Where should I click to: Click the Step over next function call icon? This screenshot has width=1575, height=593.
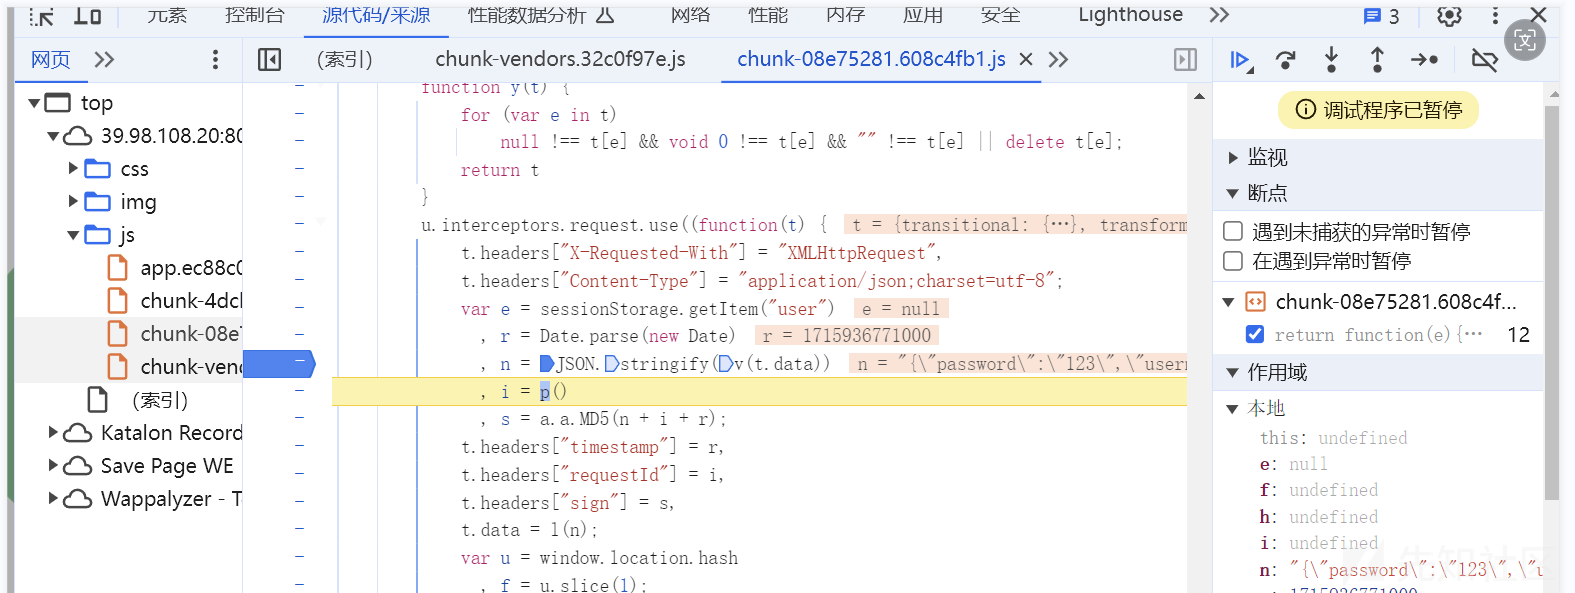tap(1286, 61)
